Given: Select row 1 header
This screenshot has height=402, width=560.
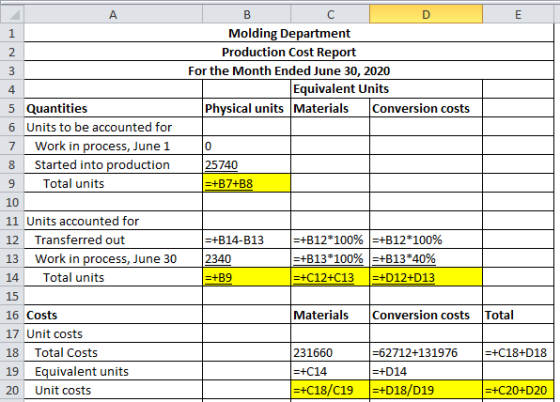Looking at the screenshot, I should pyautogui.click(x=12, y=33).
